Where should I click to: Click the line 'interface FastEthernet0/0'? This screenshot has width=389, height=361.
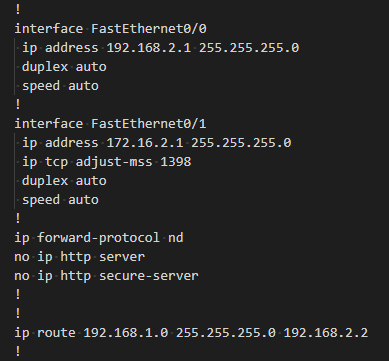[110, 29]
